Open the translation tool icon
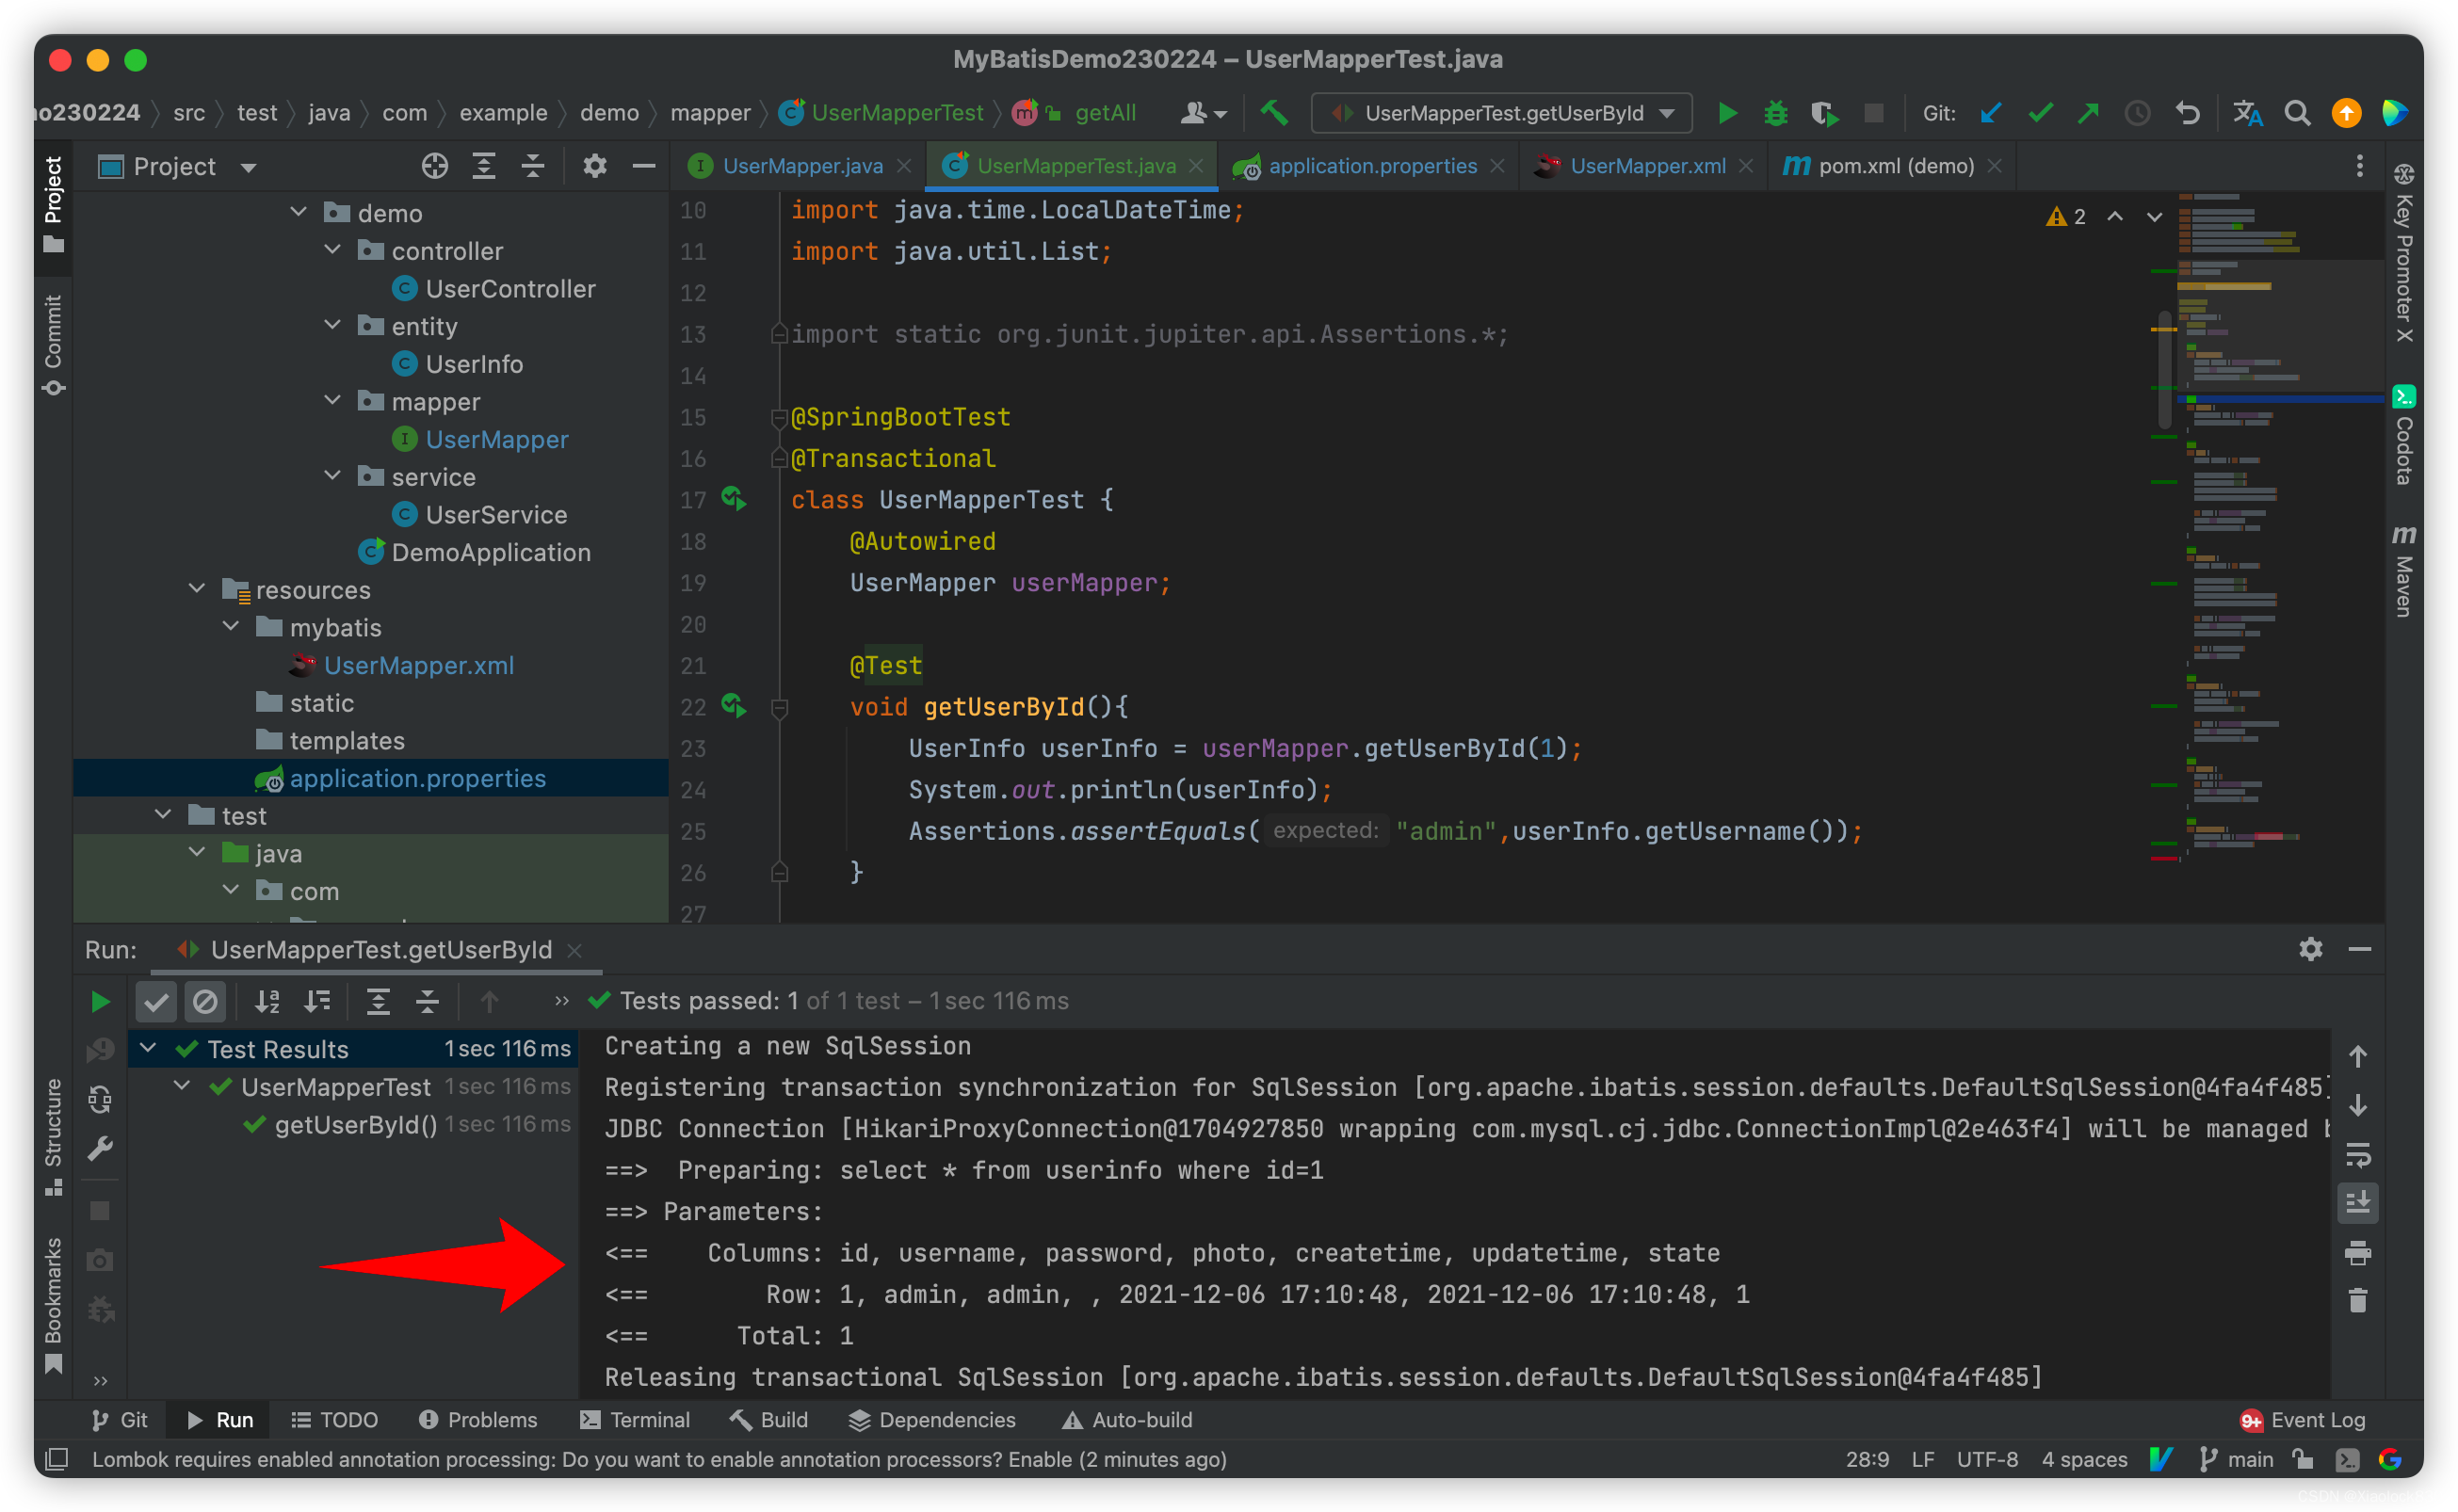The width and height of the screenshot is (2458, 1512). (x=2247, y=113)
